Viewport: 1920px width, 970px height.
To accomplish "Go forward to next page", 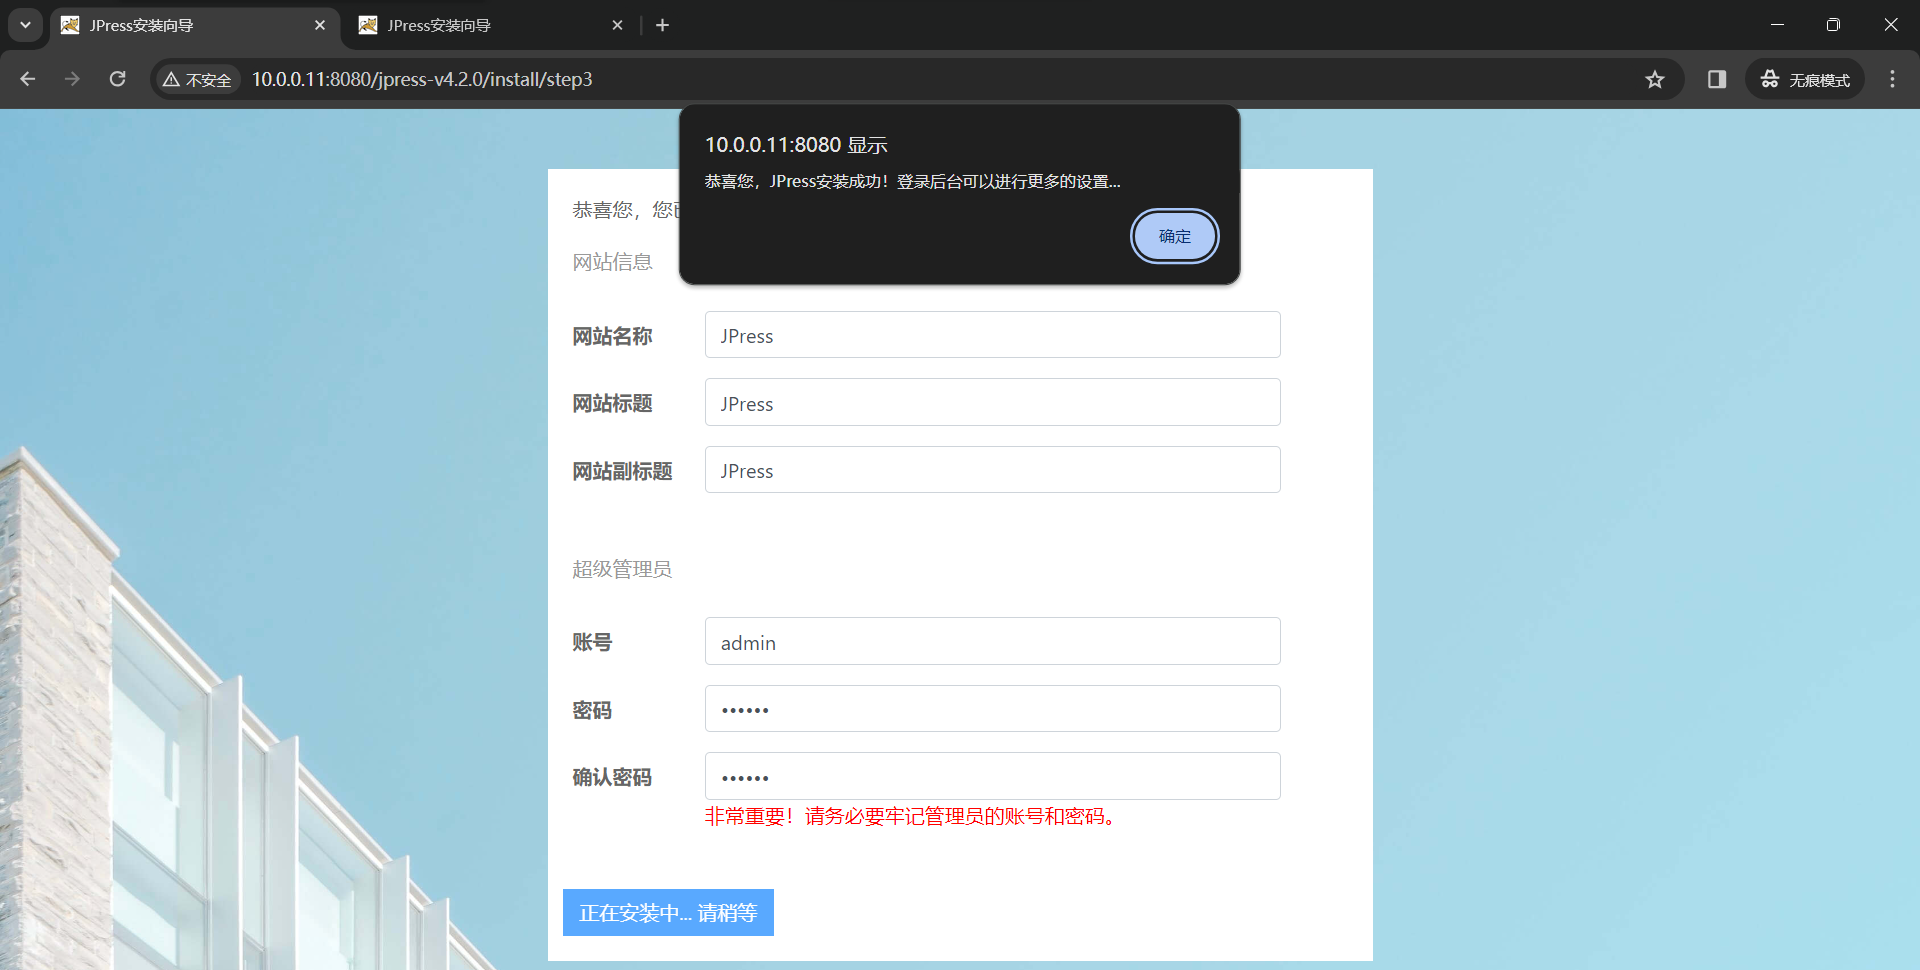I will pyautogui.click(x=72, y=79).
